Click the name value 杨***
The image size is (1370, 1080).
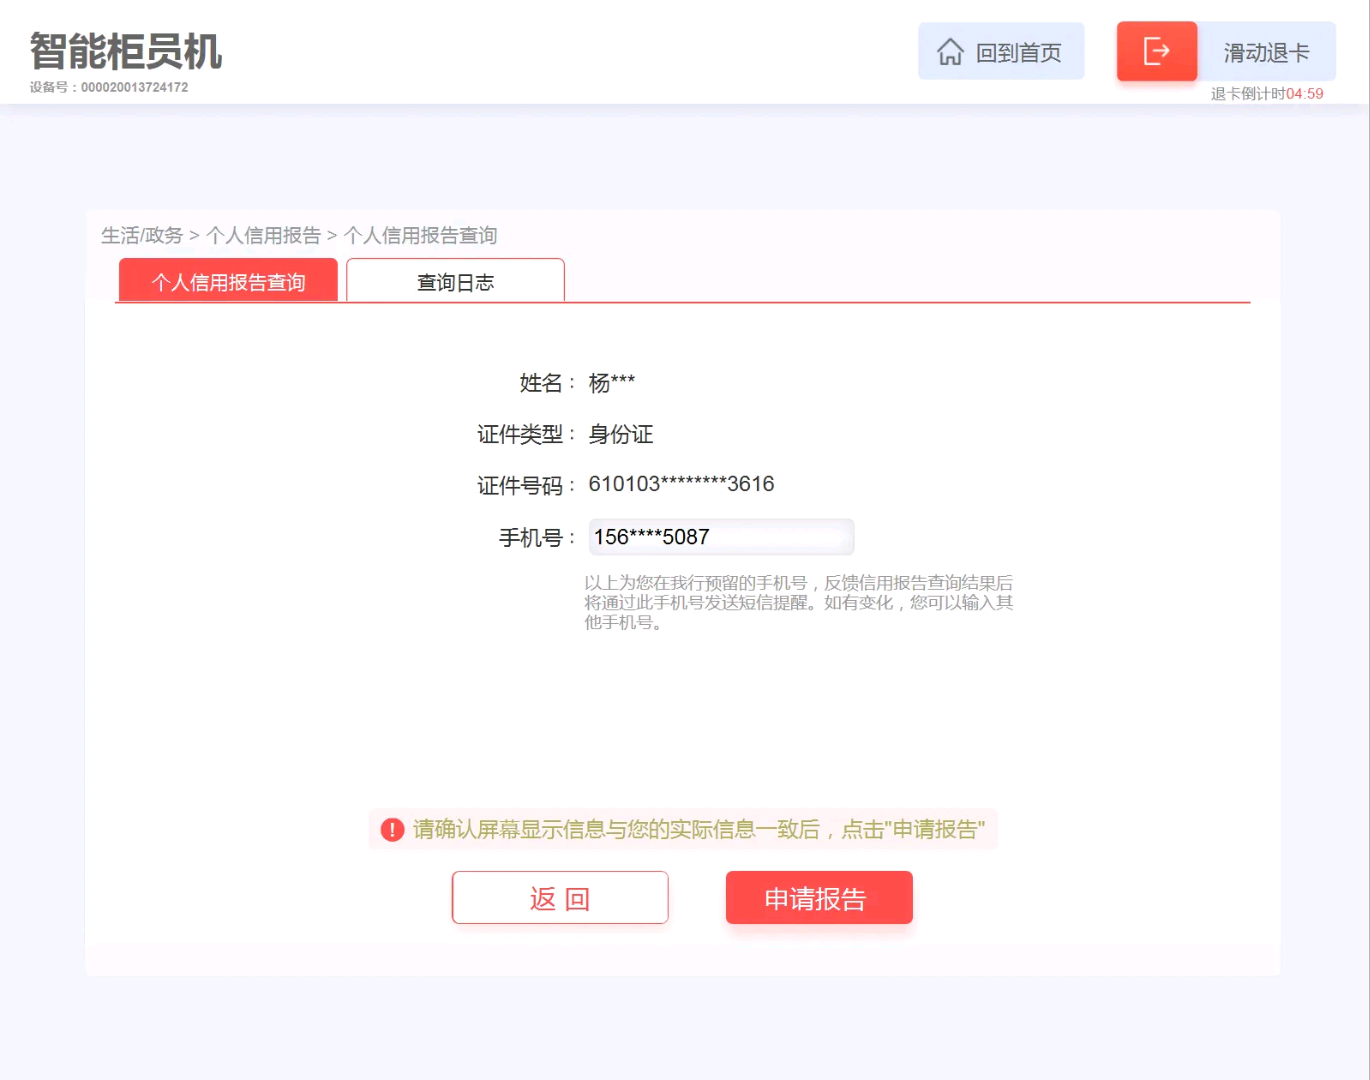(x=612, y=383)
